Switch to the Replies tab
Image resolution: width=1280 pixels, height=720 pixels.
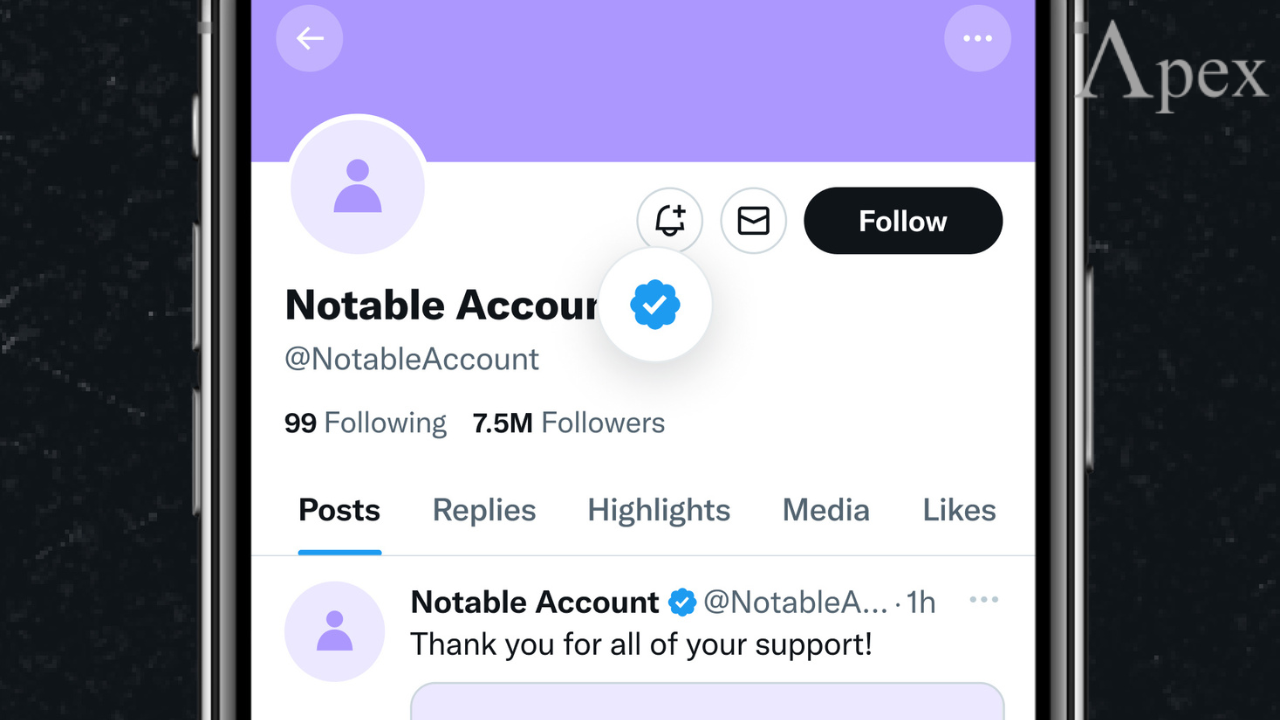tap(483, 510)
